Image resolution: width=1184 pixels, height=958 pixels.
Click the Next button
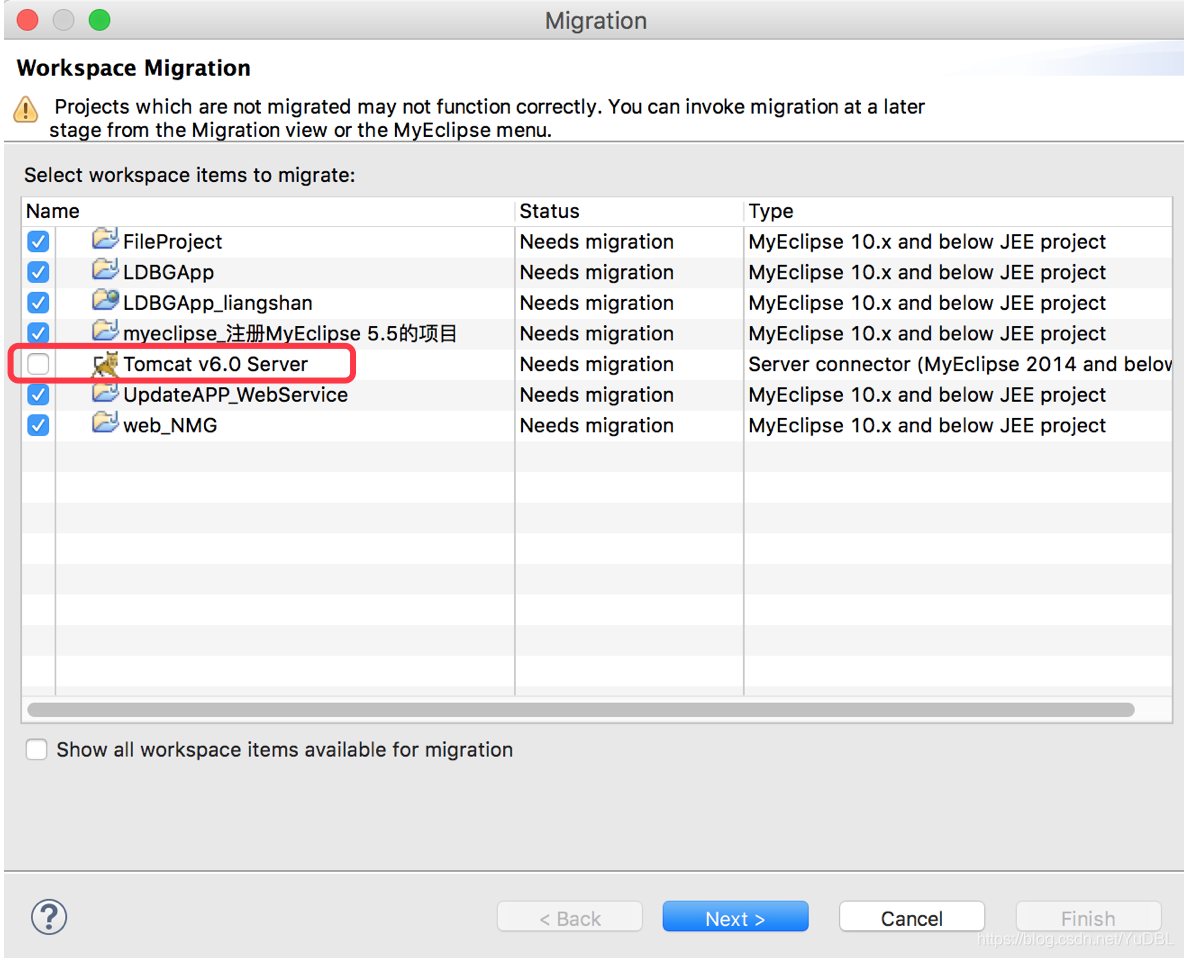735,917
